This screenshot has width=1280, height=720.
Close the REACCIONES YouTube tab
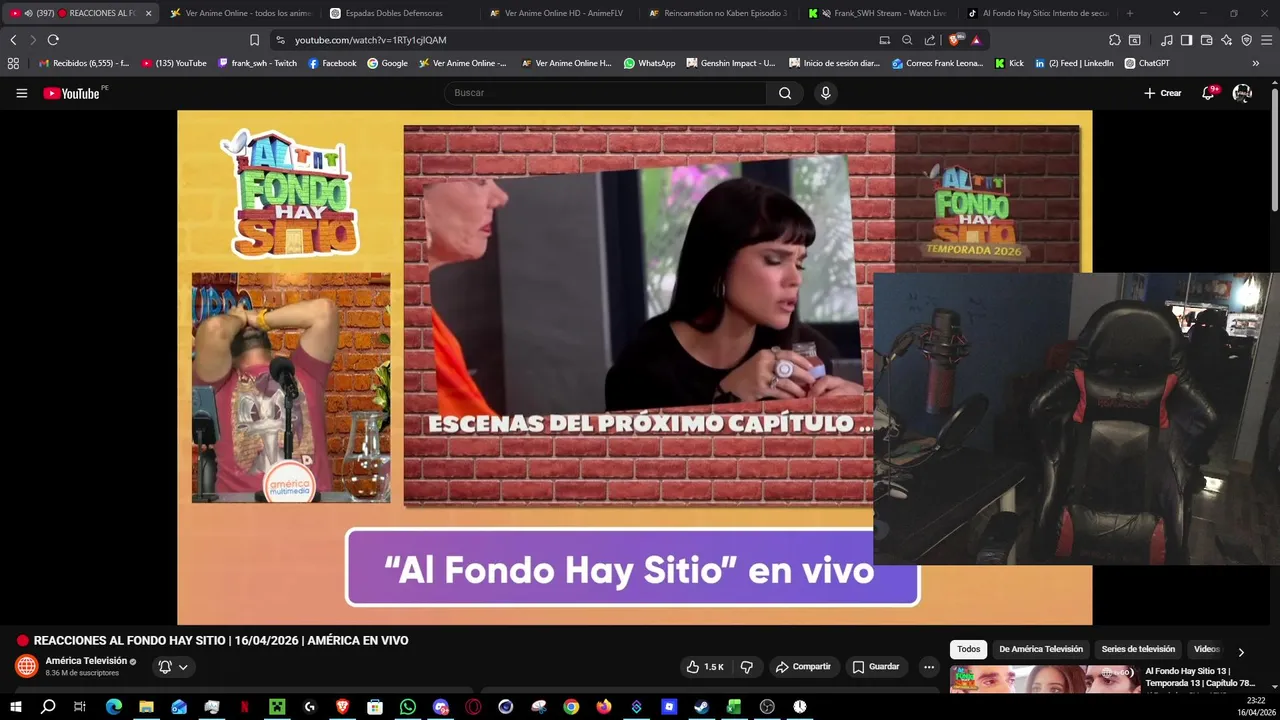(148, 13)
